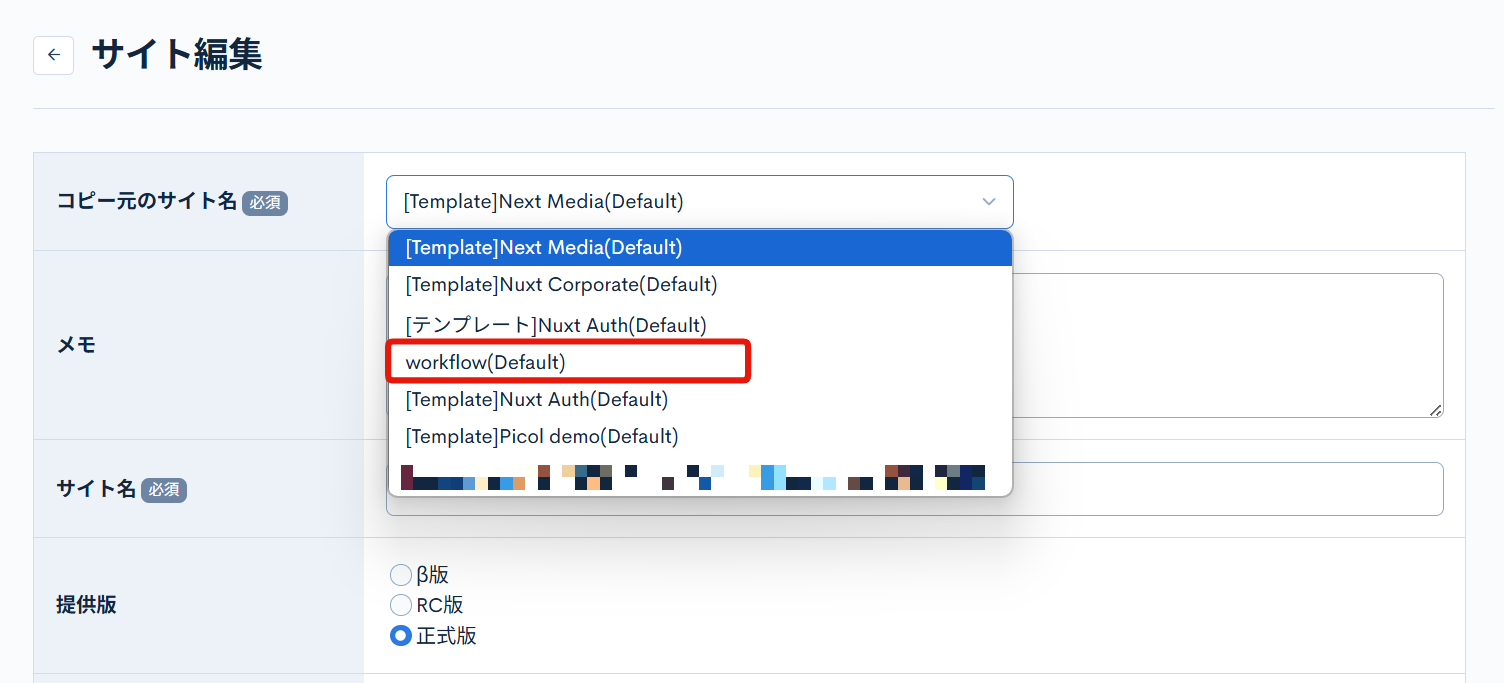Select the β版 radio button
The image size is (1504, 683).
[400, 574]
